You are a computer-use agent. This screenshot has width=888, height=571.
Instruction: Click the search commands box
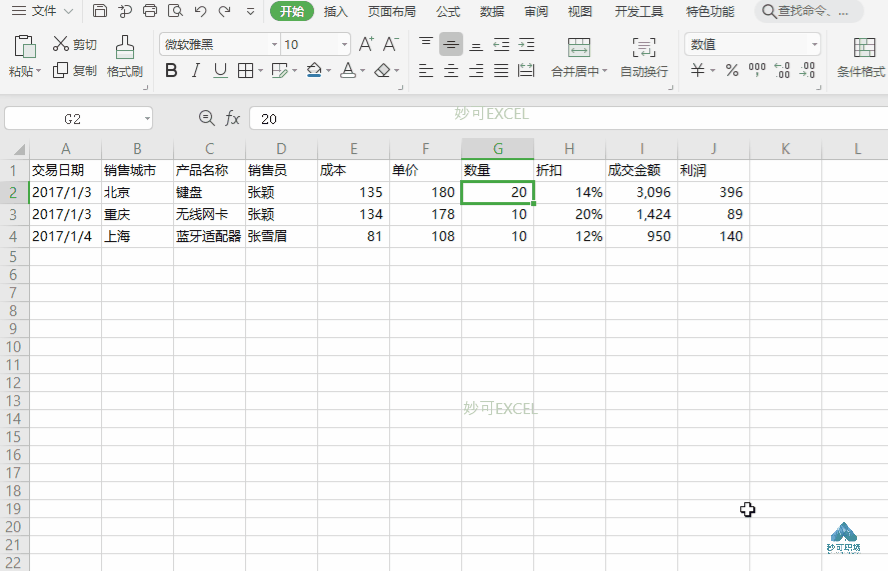[809, 11]
